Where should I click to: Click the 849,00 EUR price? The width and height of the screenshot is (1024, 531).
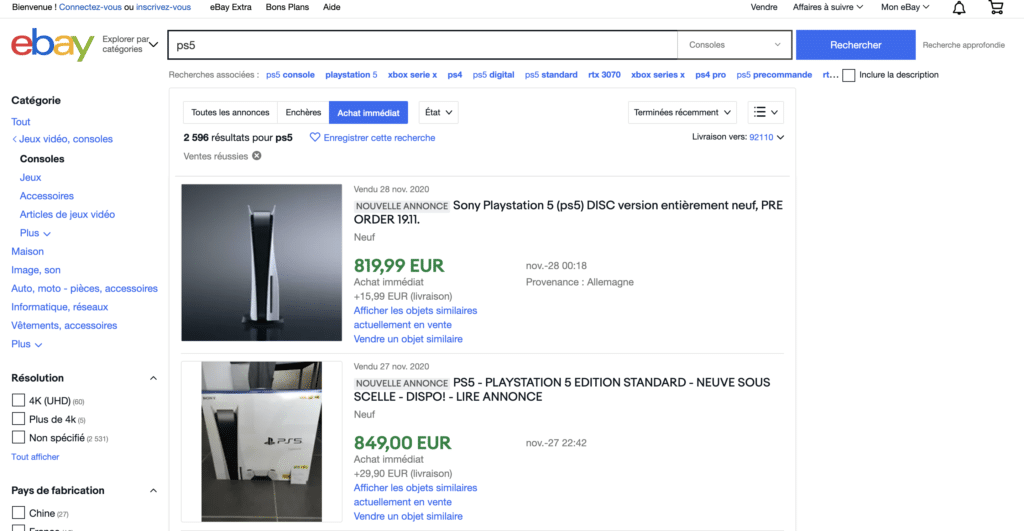pos(402,443)
